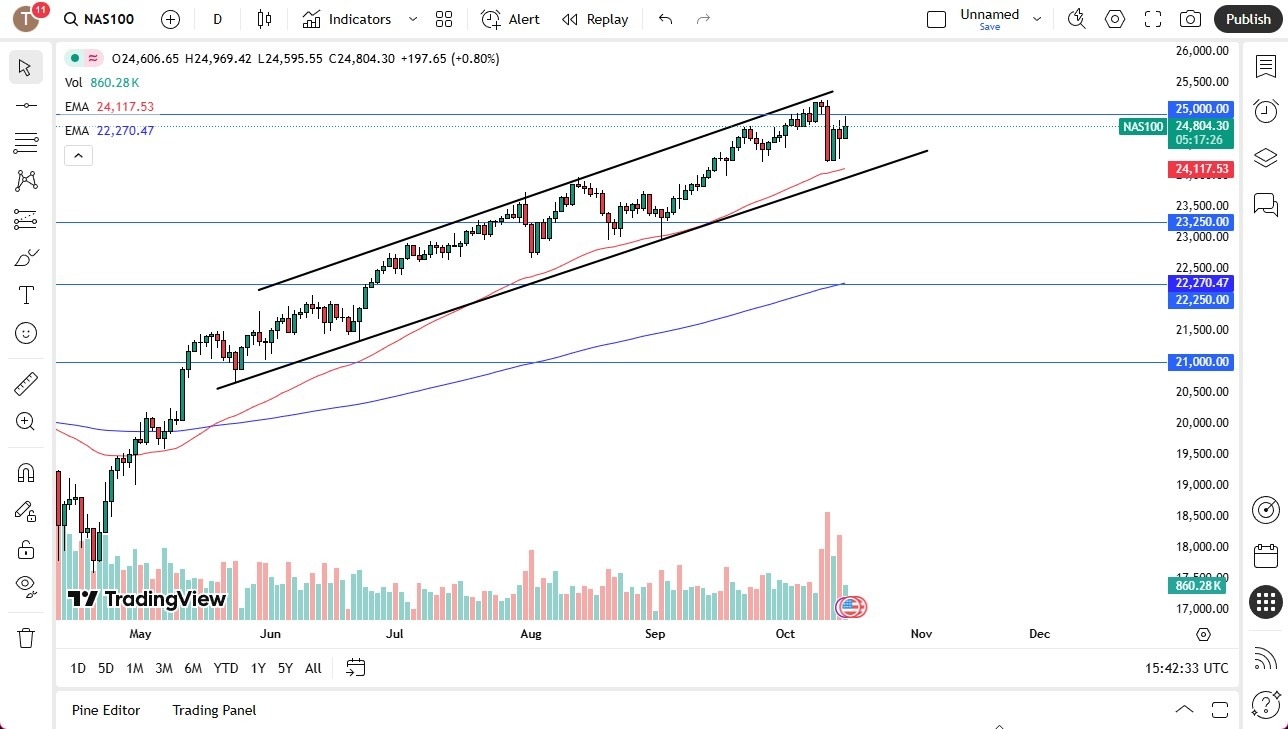The width and height of the screenshot is (1288, 729).
Task: Enter fullscreen chart mode
Action: (x=1152, y=19)
